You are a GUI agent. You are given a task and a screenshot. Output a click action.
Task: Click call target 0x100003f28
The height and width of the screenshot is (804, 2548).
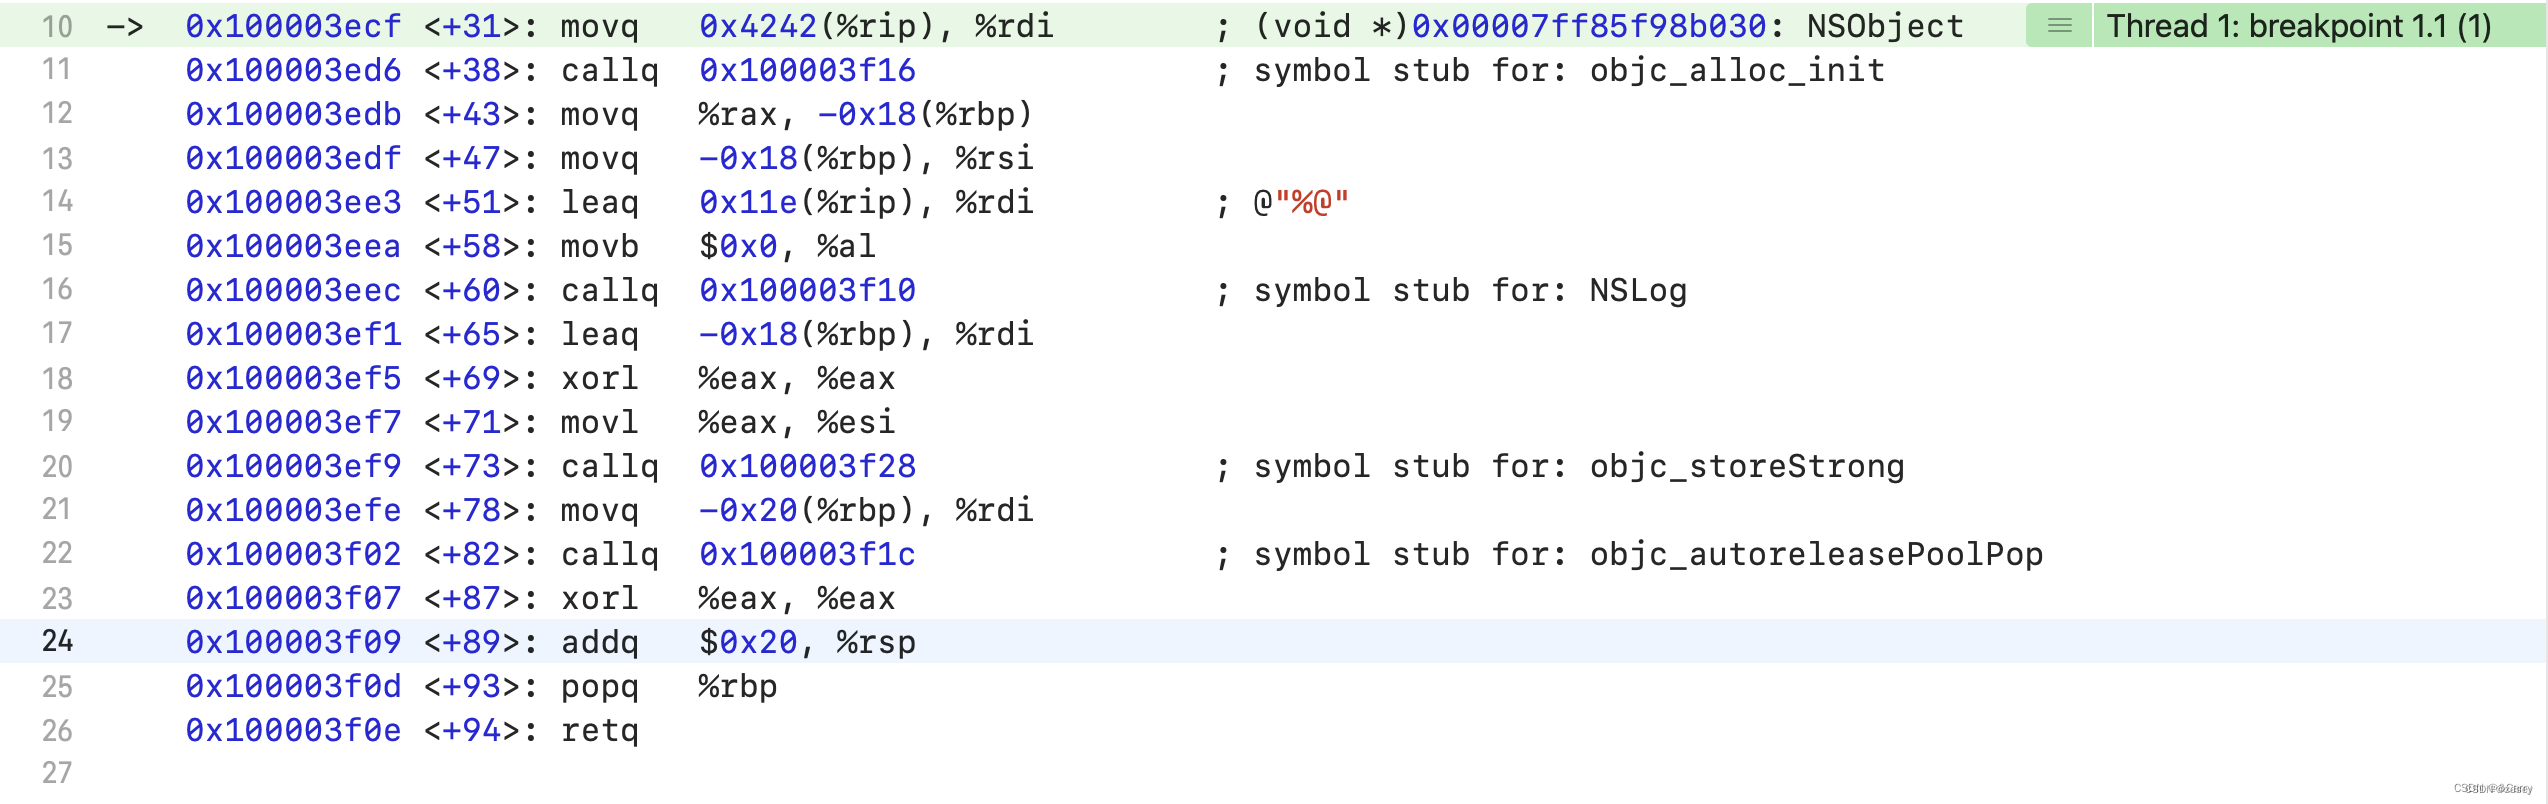tap(807, 466)
